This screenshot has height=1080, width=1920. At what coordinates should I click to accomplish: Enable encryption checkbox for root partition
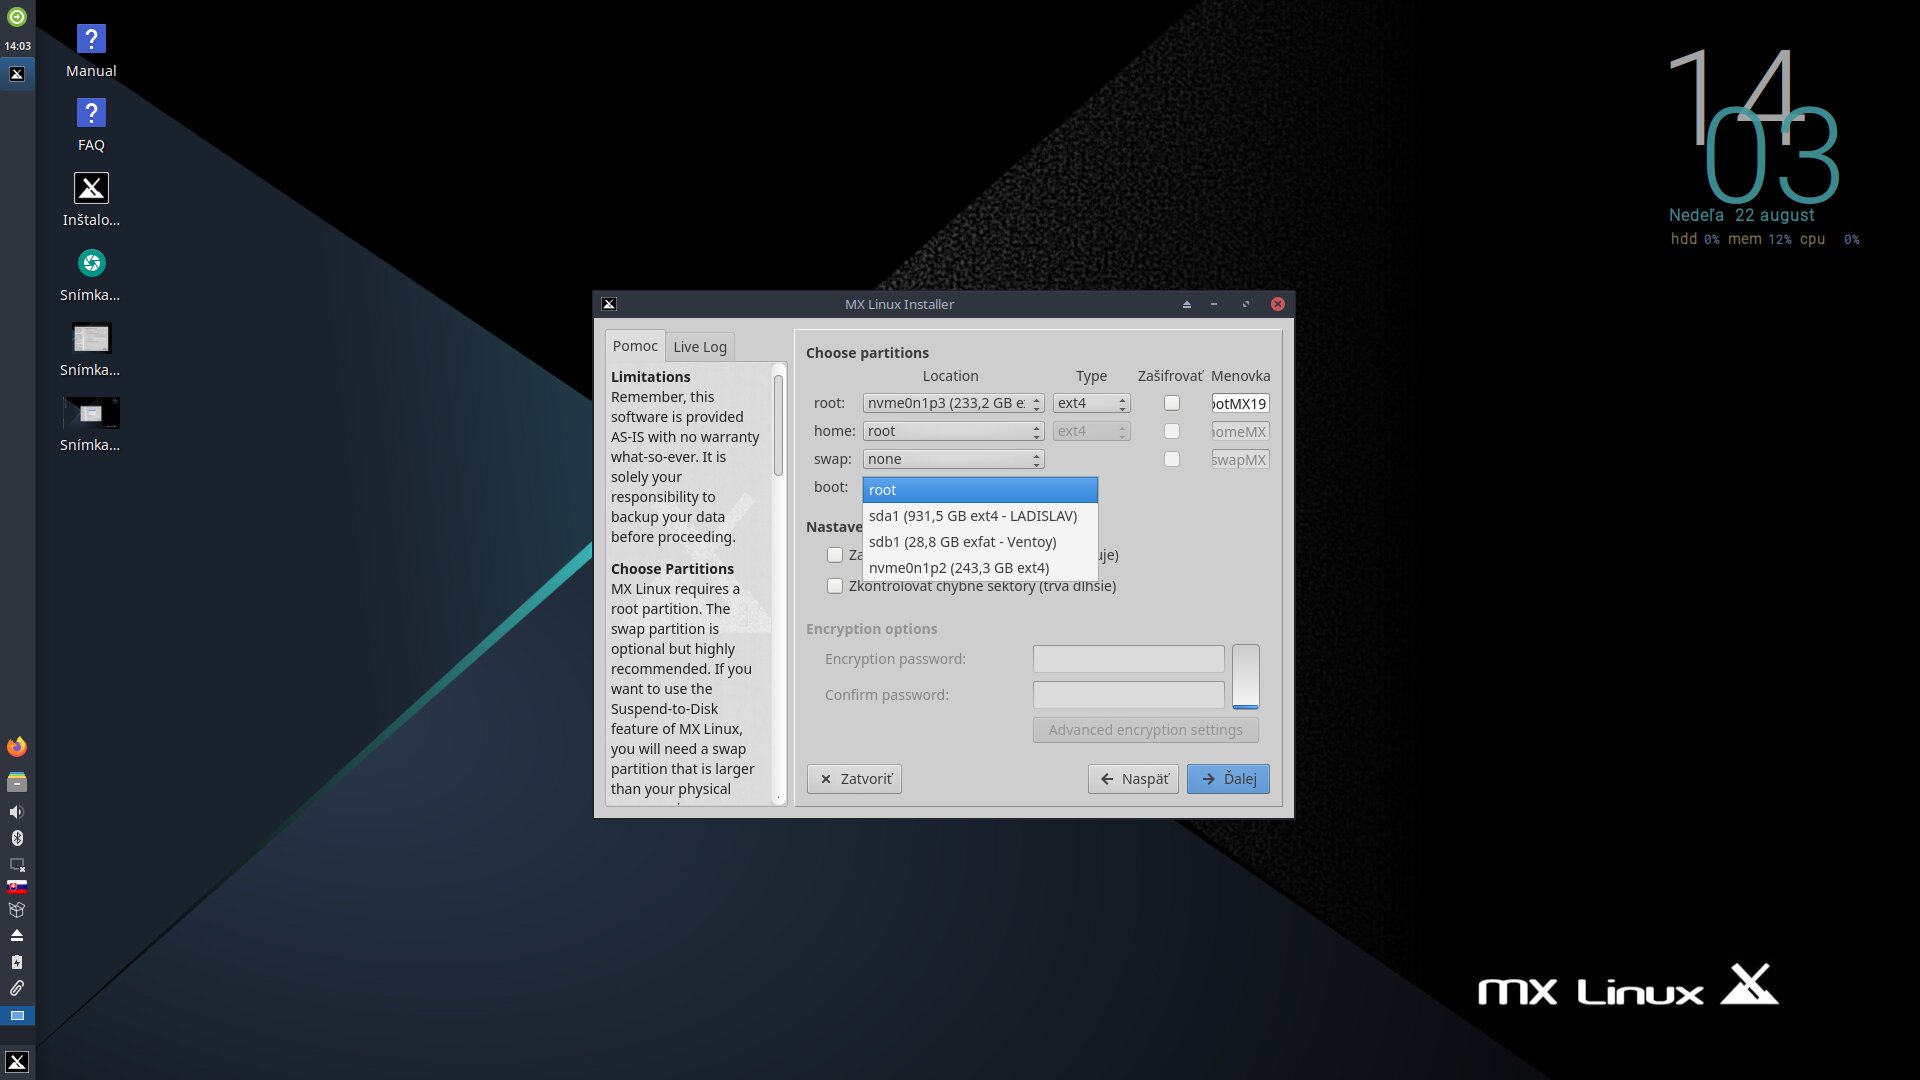coord(1172,403)
